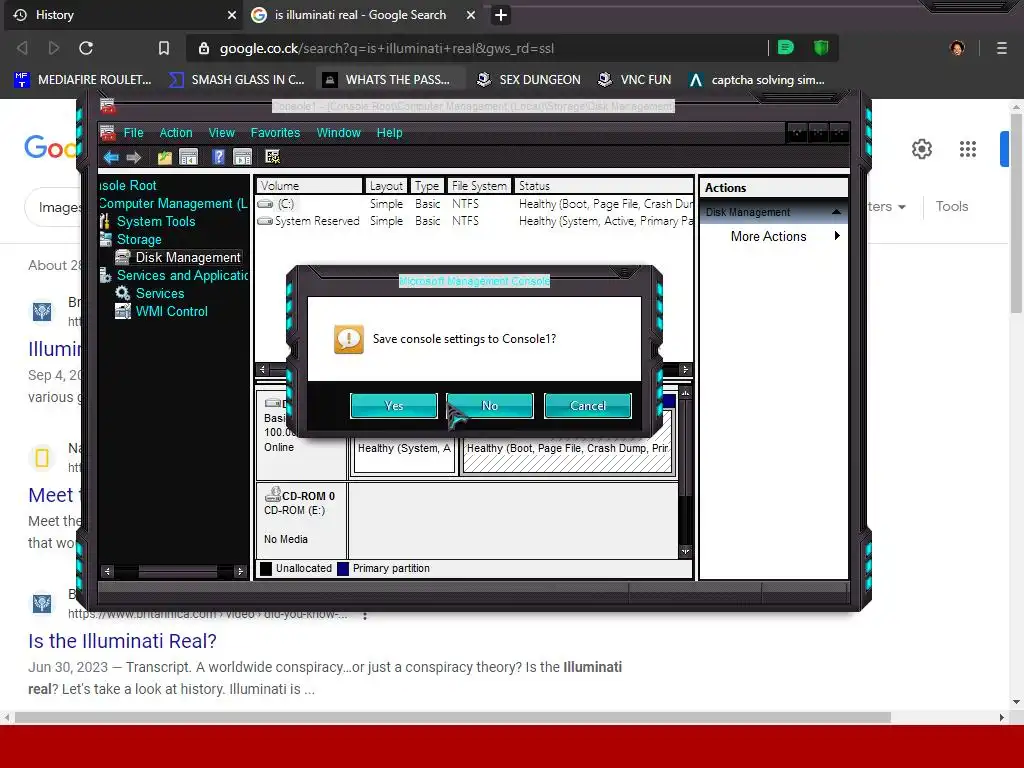Open the File menu in MMC
The image size is (1024, 768).
coord(133,133)
